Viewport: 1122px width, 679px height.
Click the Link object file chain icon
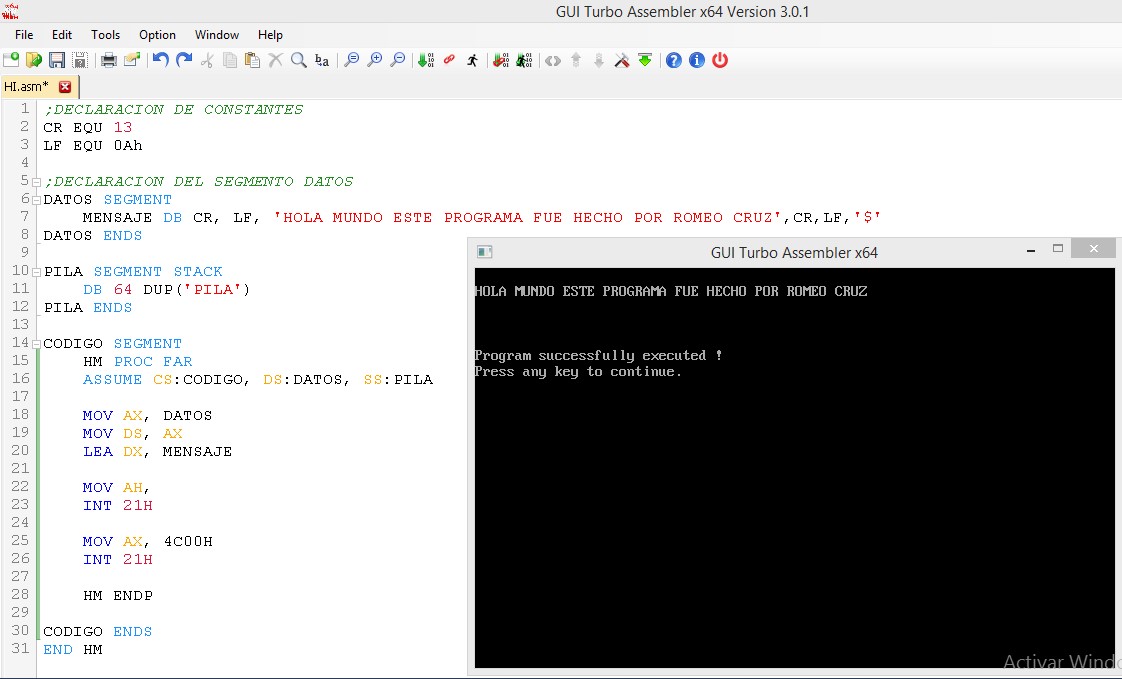point(448,60)
